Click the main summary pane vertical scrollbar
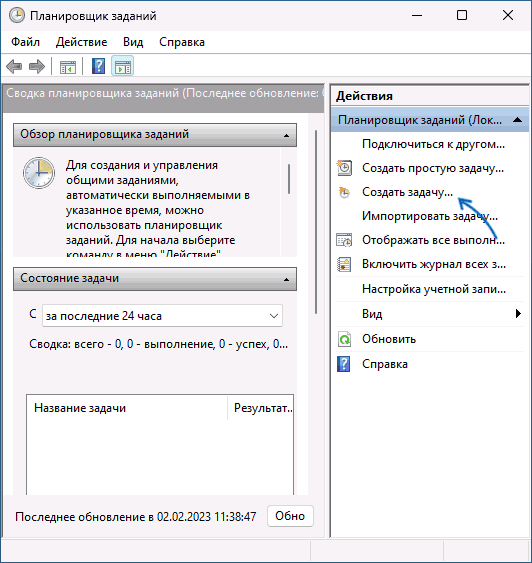532x563 pixels. pos(316,222)
